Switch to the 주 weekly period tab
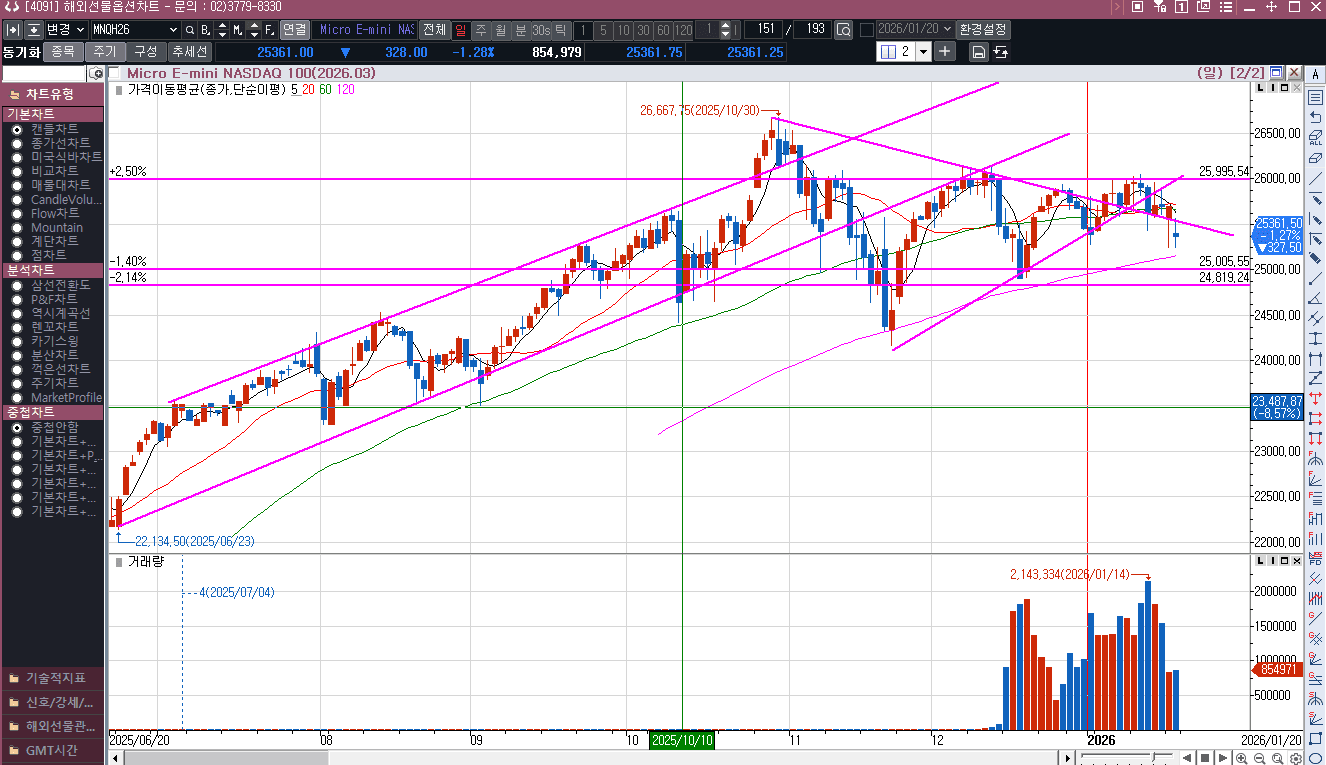The height and width of the screenshot is (765, 1326). click(481, 30)
